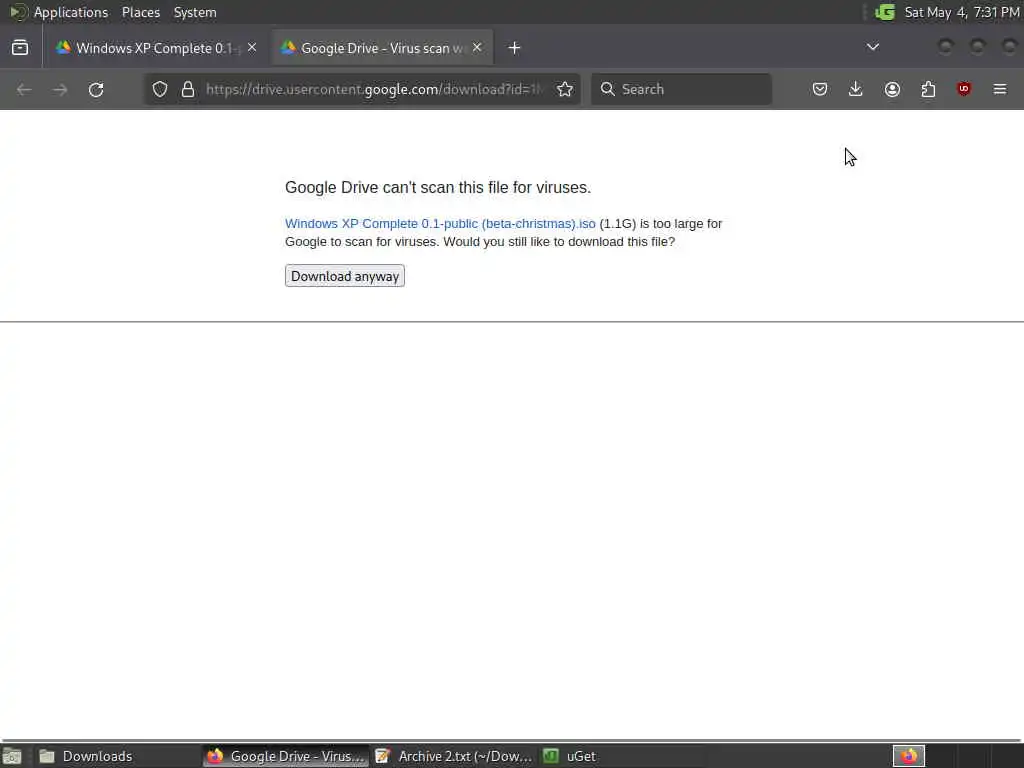Switch to Archive 2.txt editor window
The image size is (1024, 768).
pos(454,756)
